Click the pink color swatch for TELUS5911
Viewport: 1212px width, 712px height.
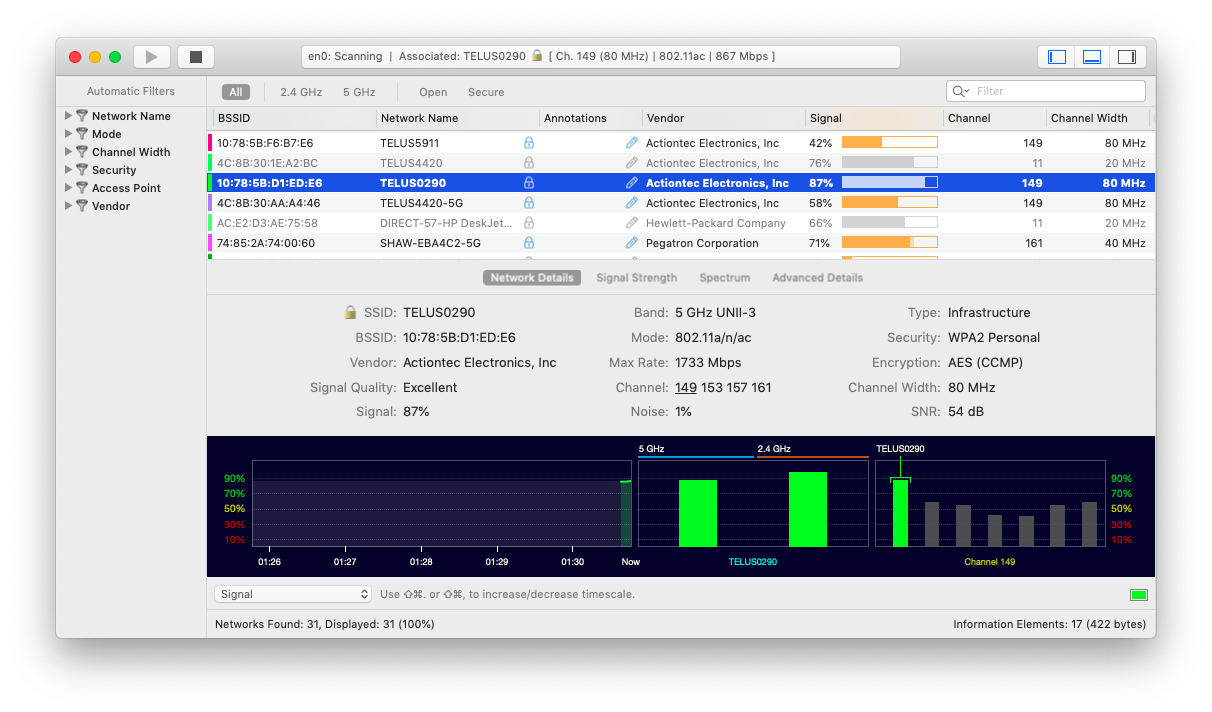[x=210, y=143]
